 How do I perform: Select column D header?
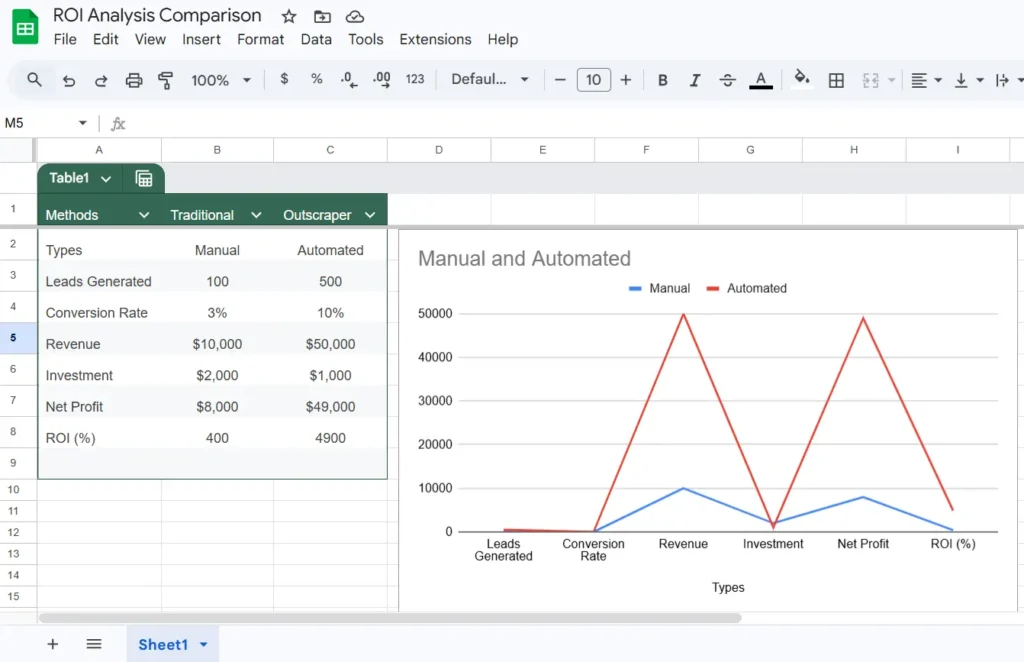point(439,150)
